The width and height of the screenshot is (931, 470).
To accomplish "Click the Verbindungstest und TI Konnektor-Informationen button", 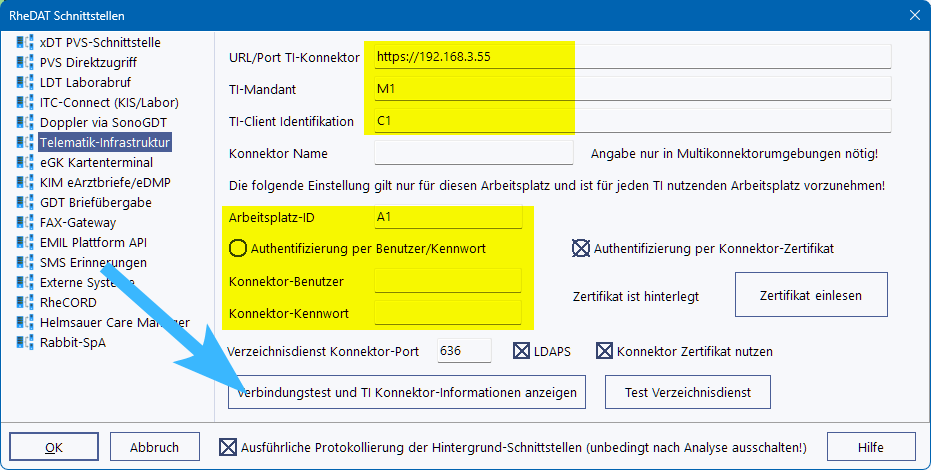I will [406, 392].
